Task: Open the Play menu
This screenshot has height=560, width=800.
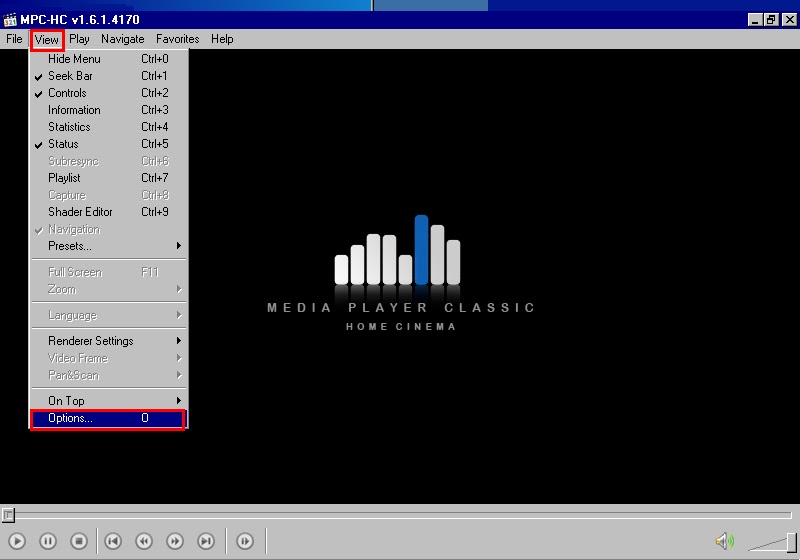Action: 79,39
